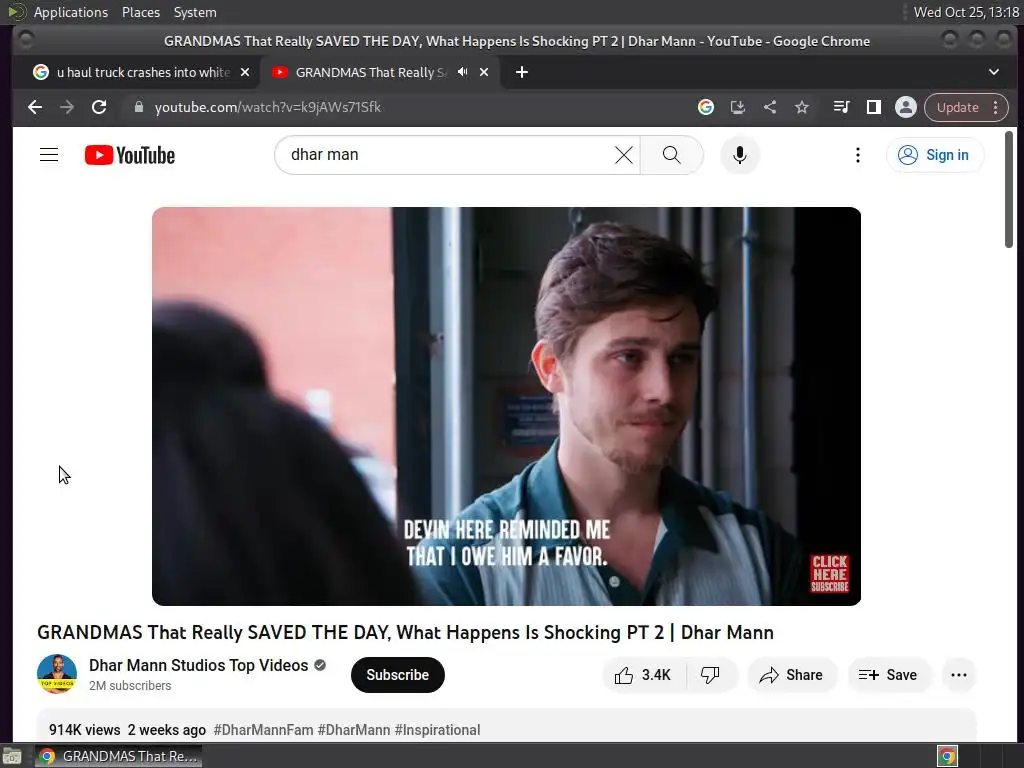This screenshot has height=768, width=1024.
Task: Reload the YouTube page
Action: point(99,107)
